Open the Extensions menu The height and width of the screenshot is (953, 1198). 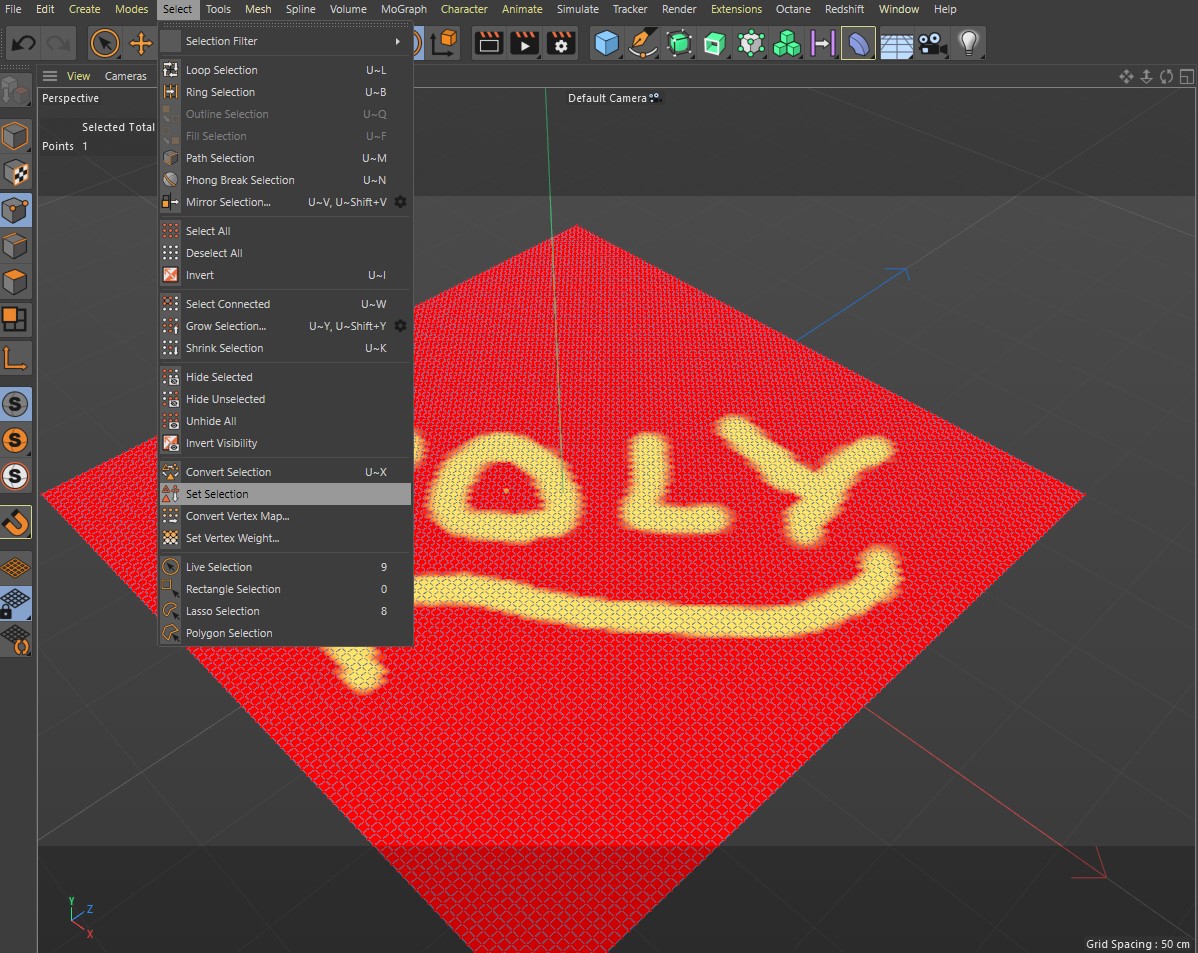(x=736, y=9)
